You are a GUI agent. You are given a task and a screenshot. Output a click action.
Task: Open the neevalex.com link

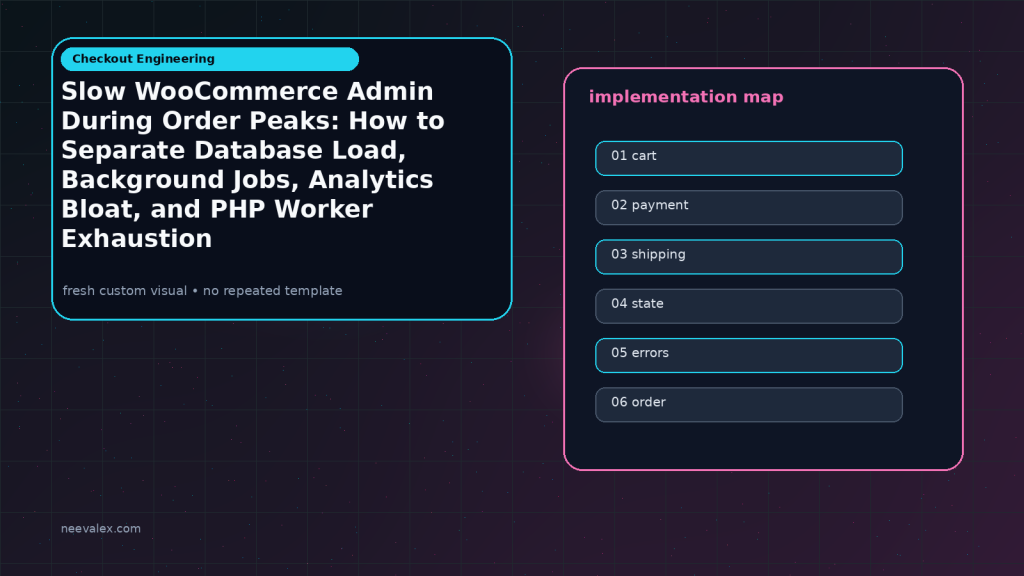[x=101, y=528]
